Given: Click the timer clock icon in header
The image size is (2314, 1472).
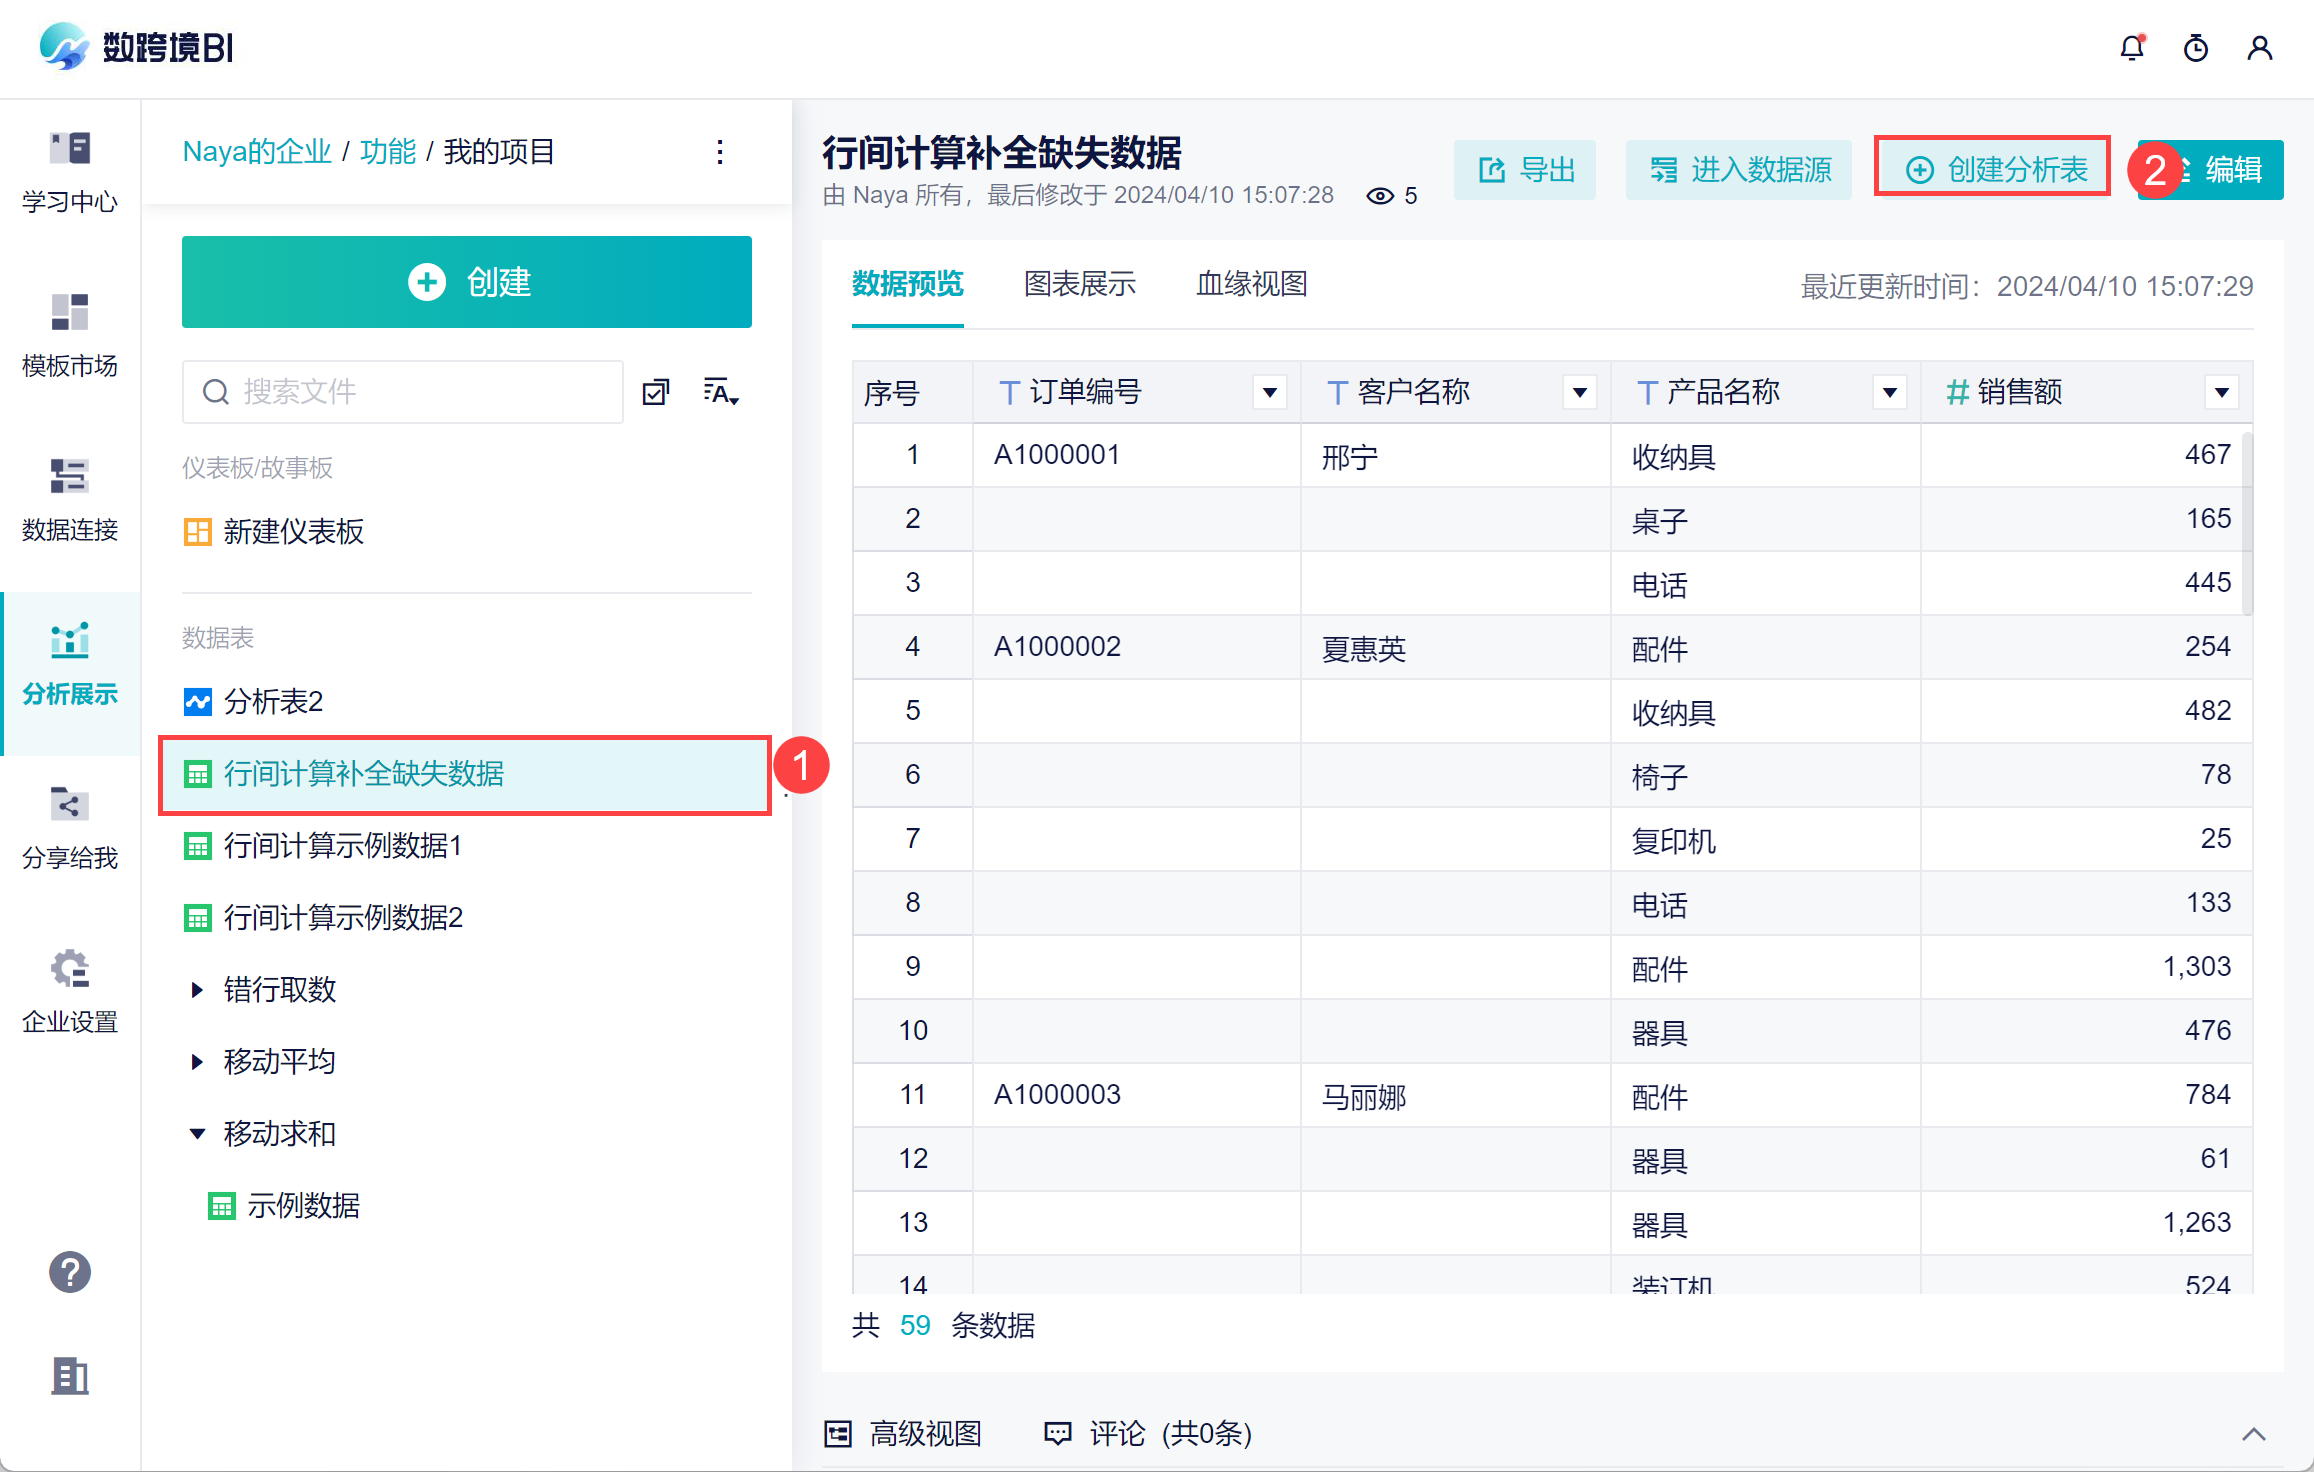Looking at the screenshot, I should (2195, 48).
